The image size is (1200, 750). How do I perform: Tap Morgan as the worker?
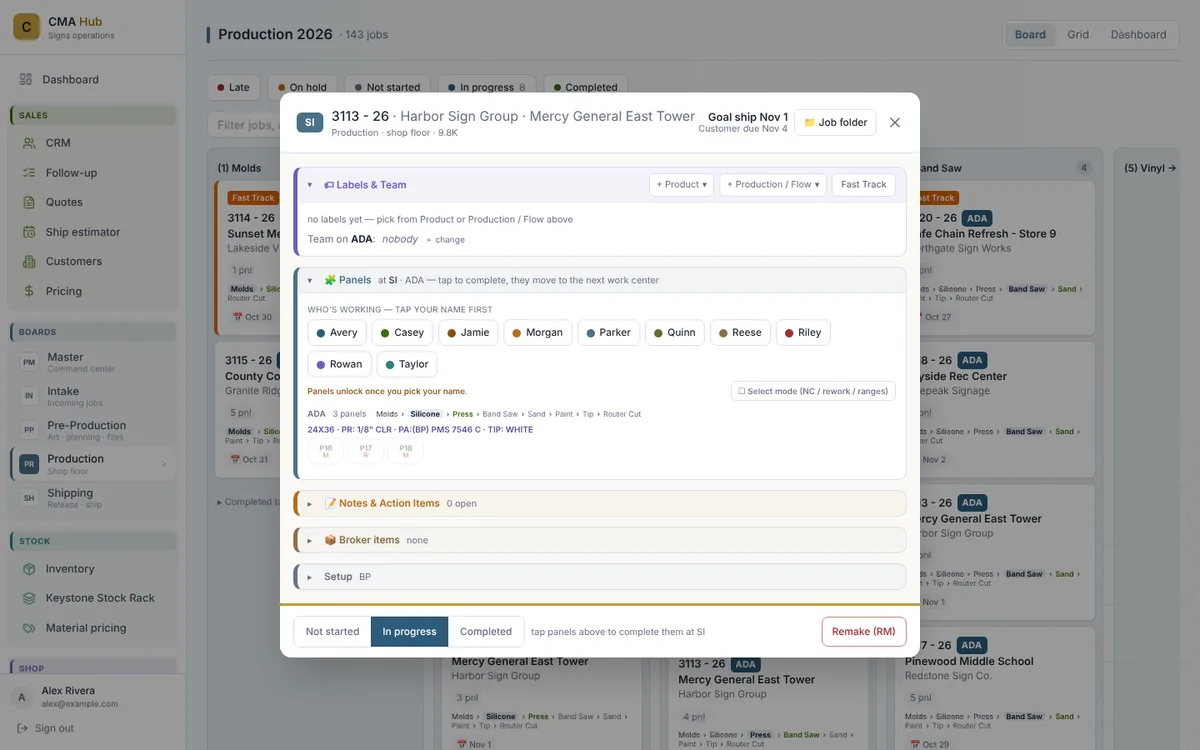pyautogui.click(x=538, y=333)
